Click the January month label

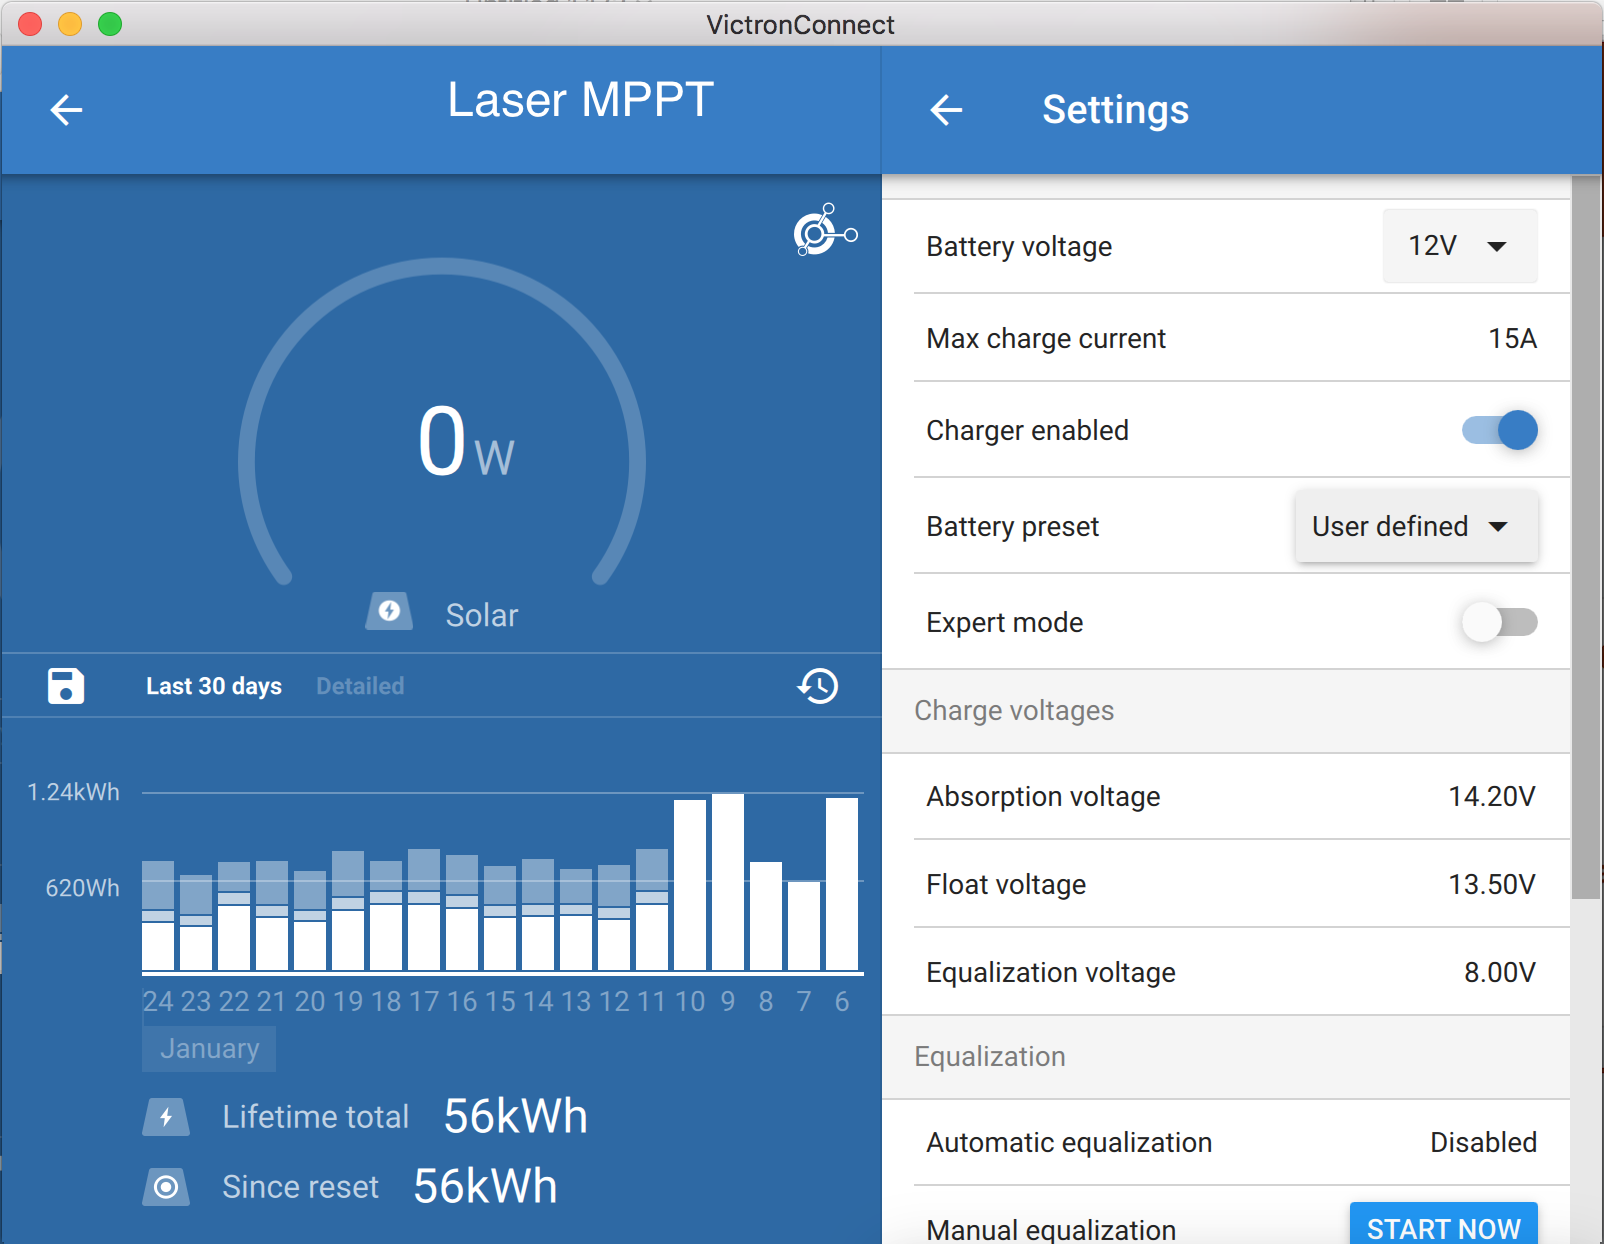209,1048
